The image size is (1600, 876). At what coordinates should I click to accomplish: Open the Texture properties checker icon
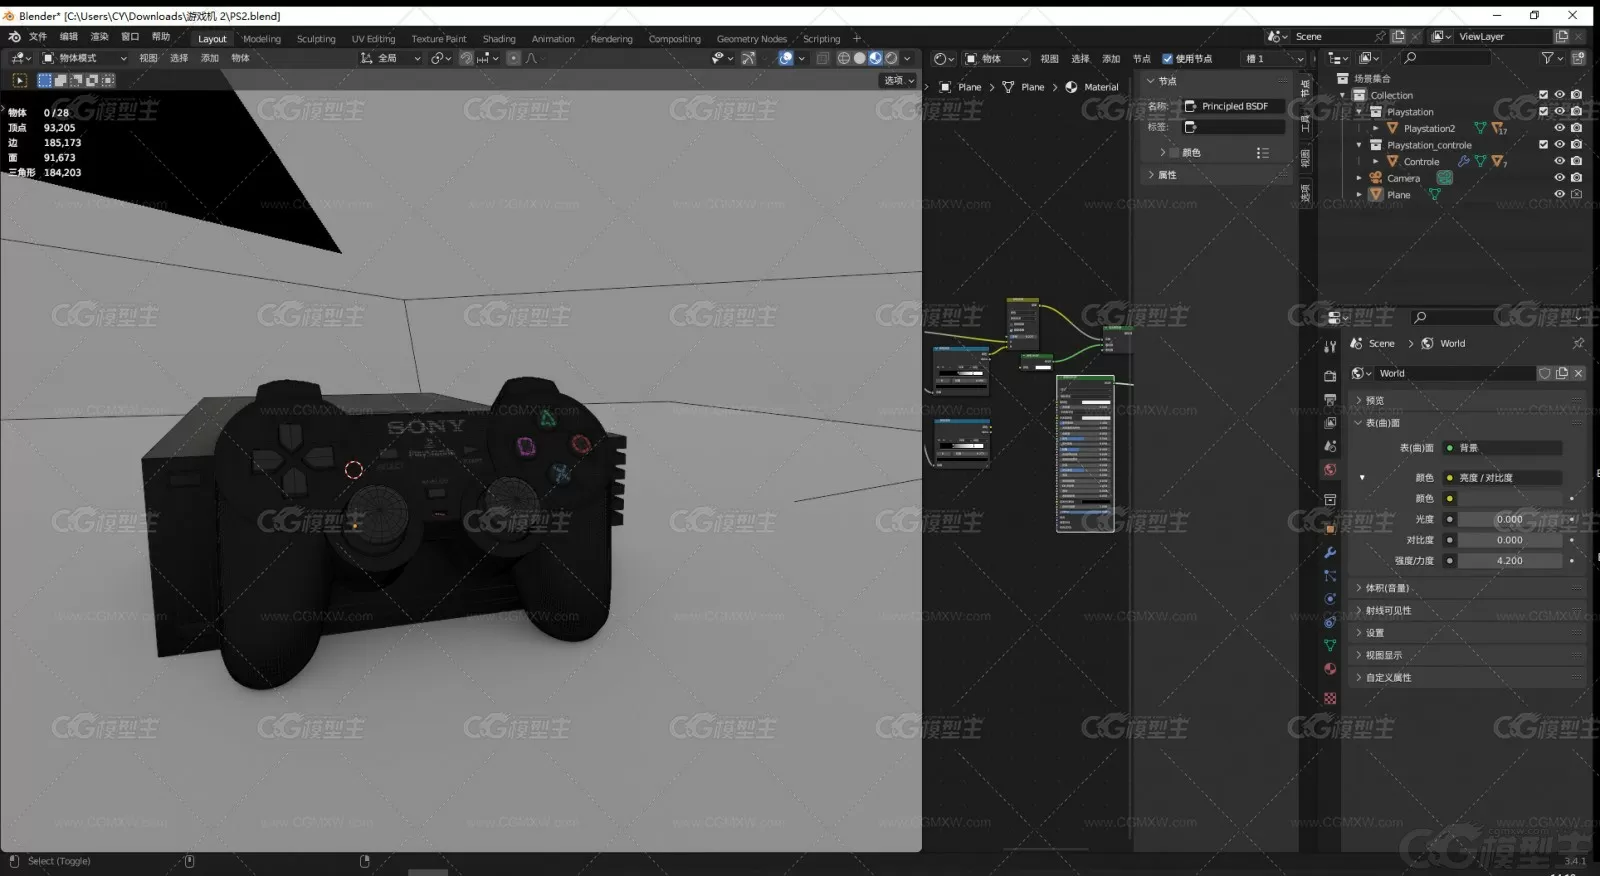coord(1330,698)
